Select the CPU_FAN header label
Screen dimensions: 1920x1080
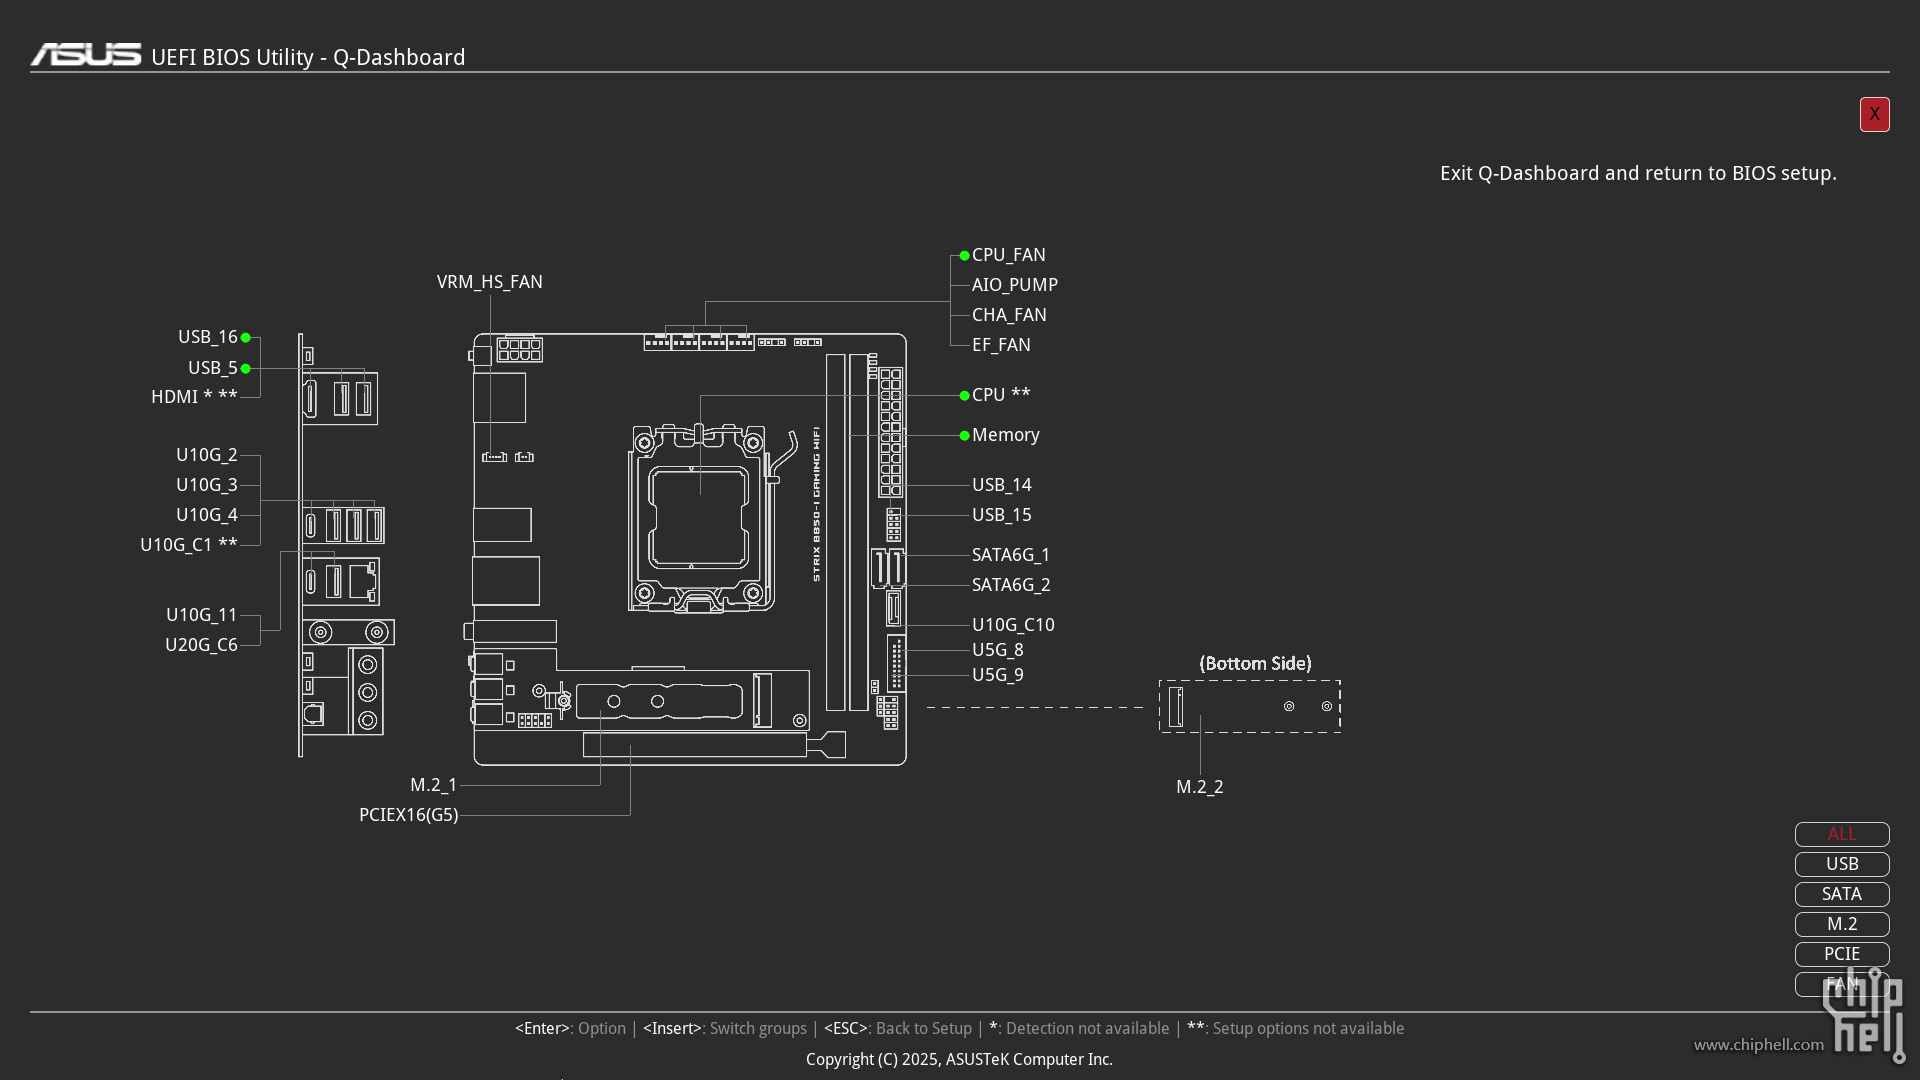point(1009,255)
